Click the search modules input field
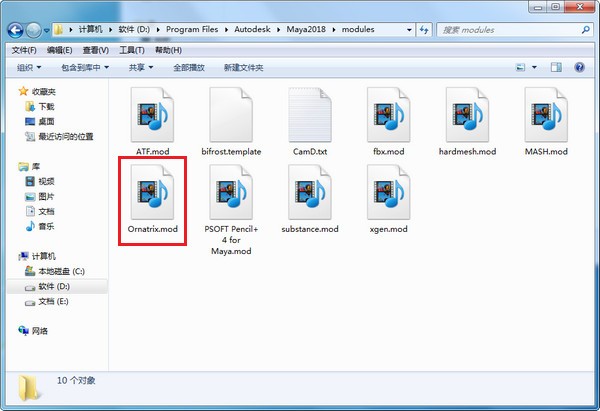 (x=511, y=30)
